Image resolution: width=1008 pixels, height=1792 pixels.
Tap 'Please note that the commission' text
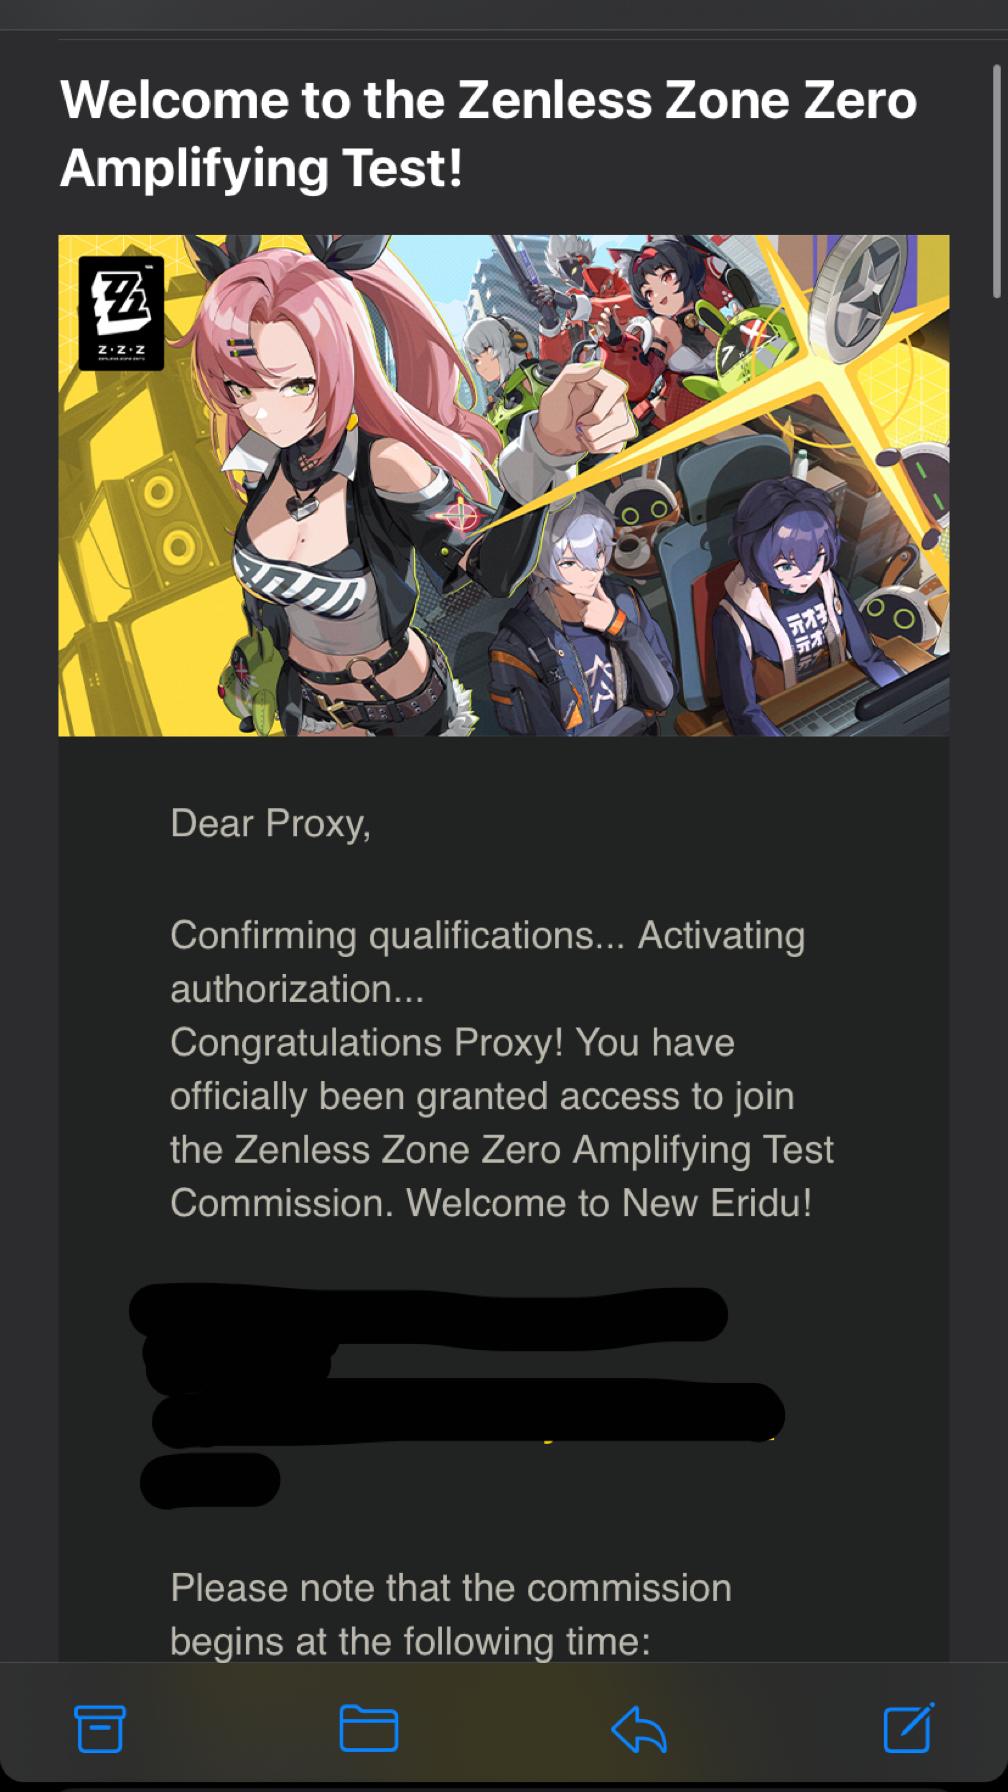[x=451, y=1587]
